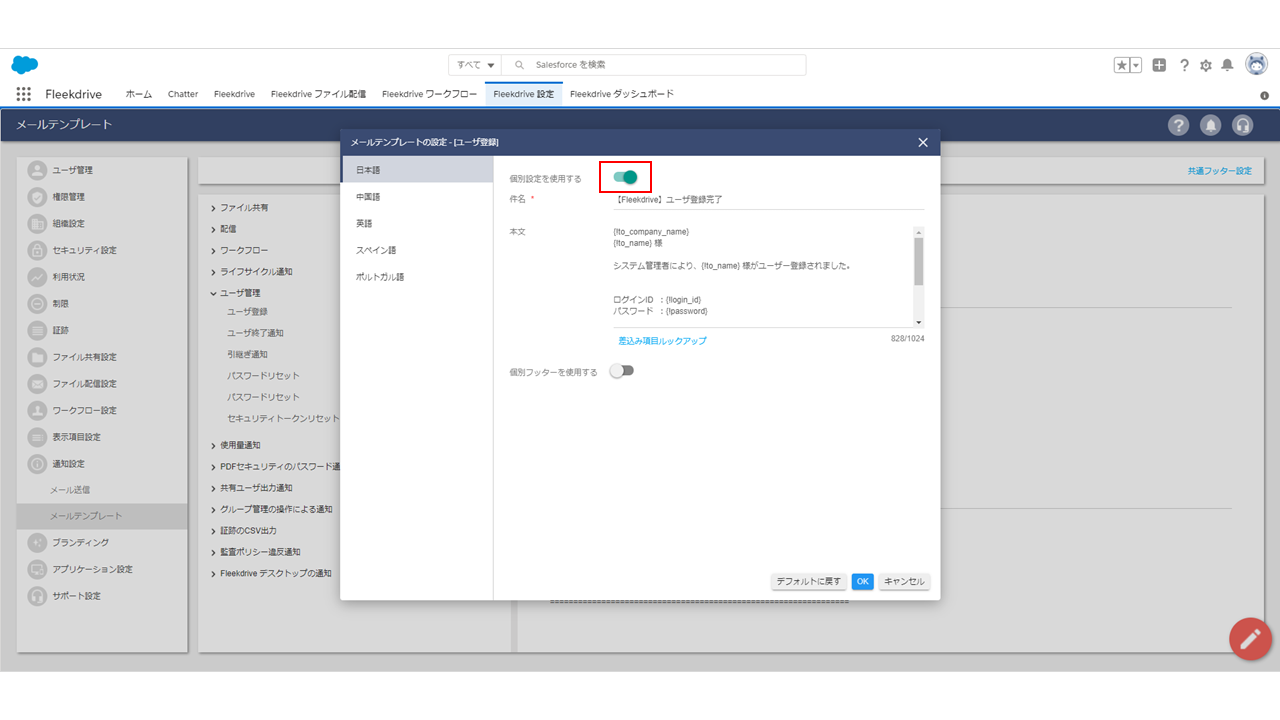Expand the ワークフロー tree node

pos(213,250)
